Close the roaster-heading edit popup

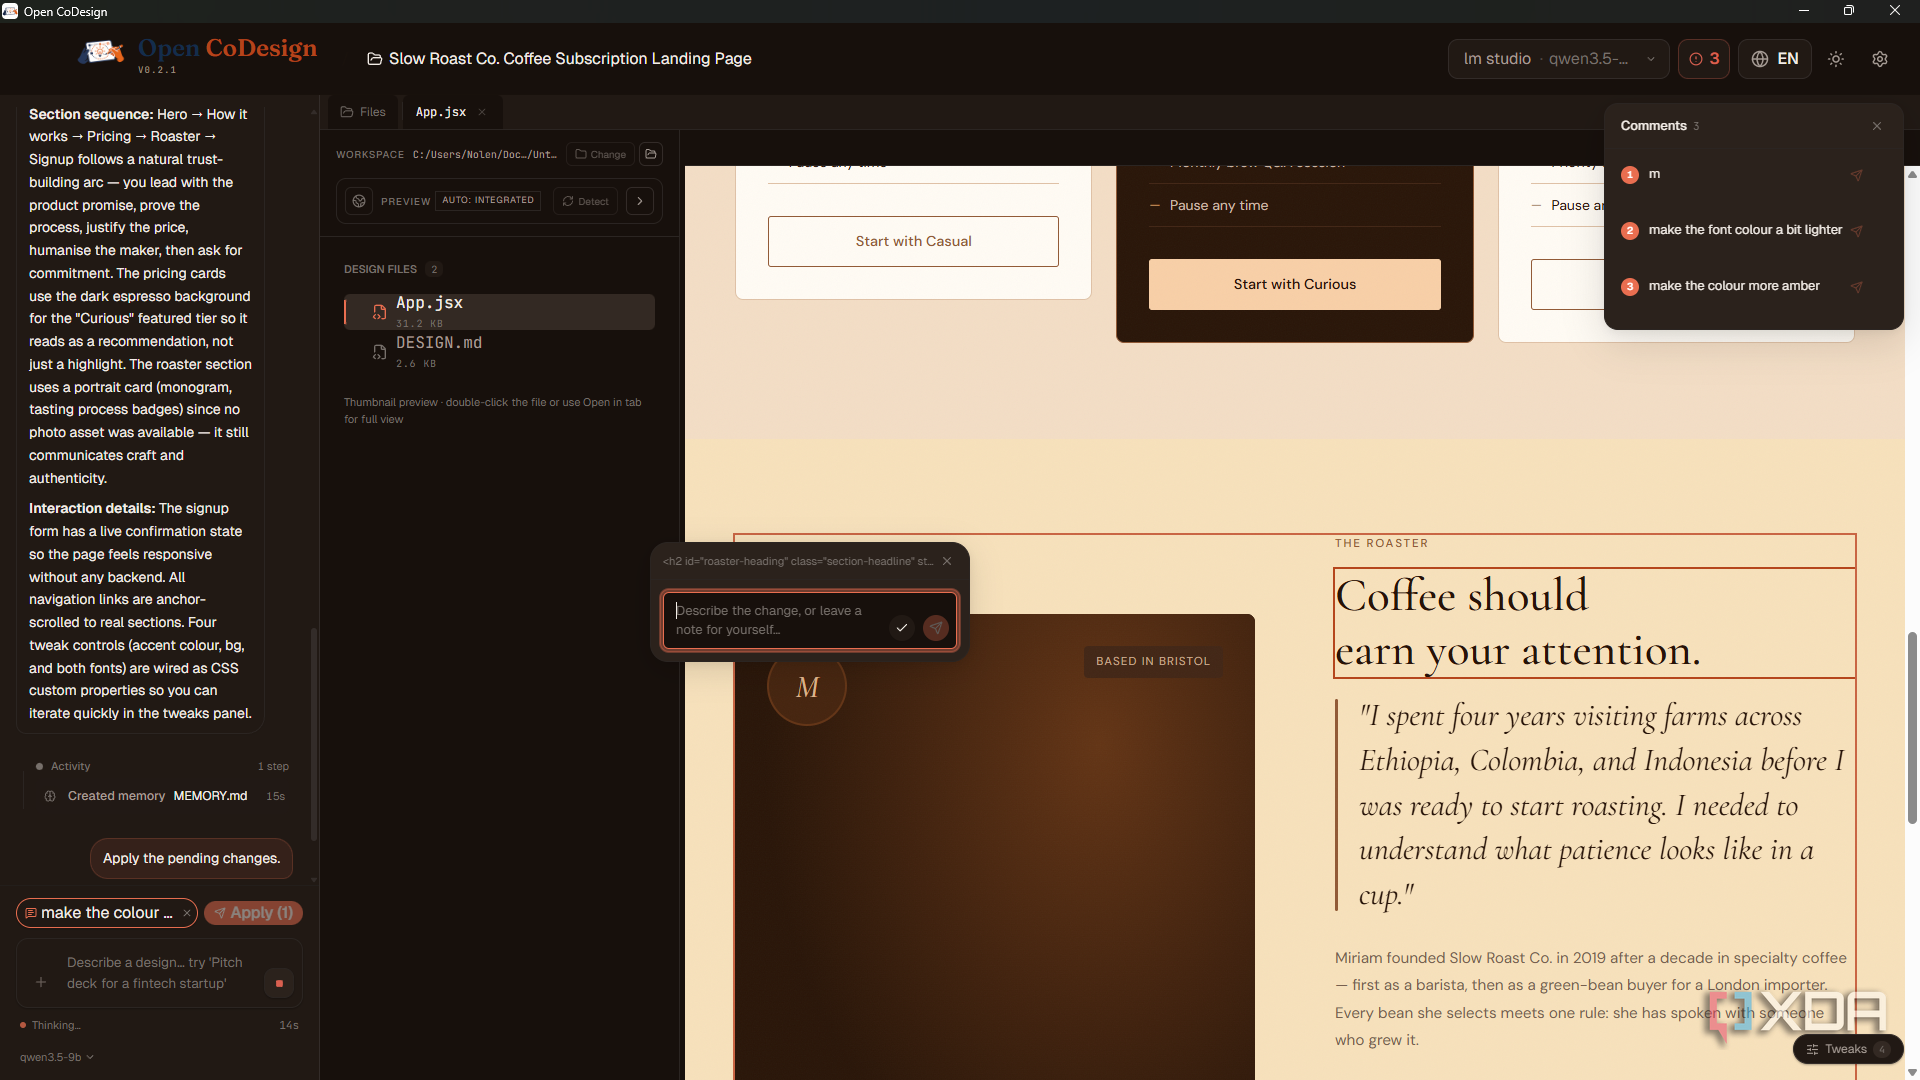947,561
